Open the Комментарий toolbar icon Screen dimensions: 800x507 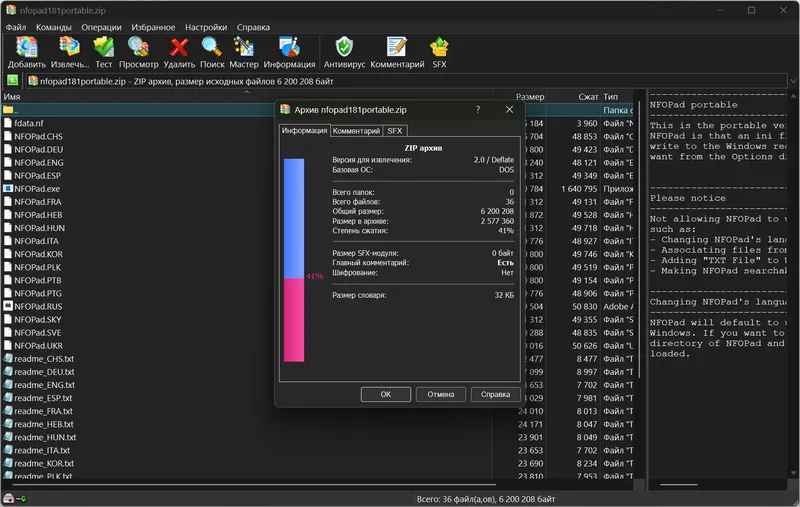click(x=397, y=47)
